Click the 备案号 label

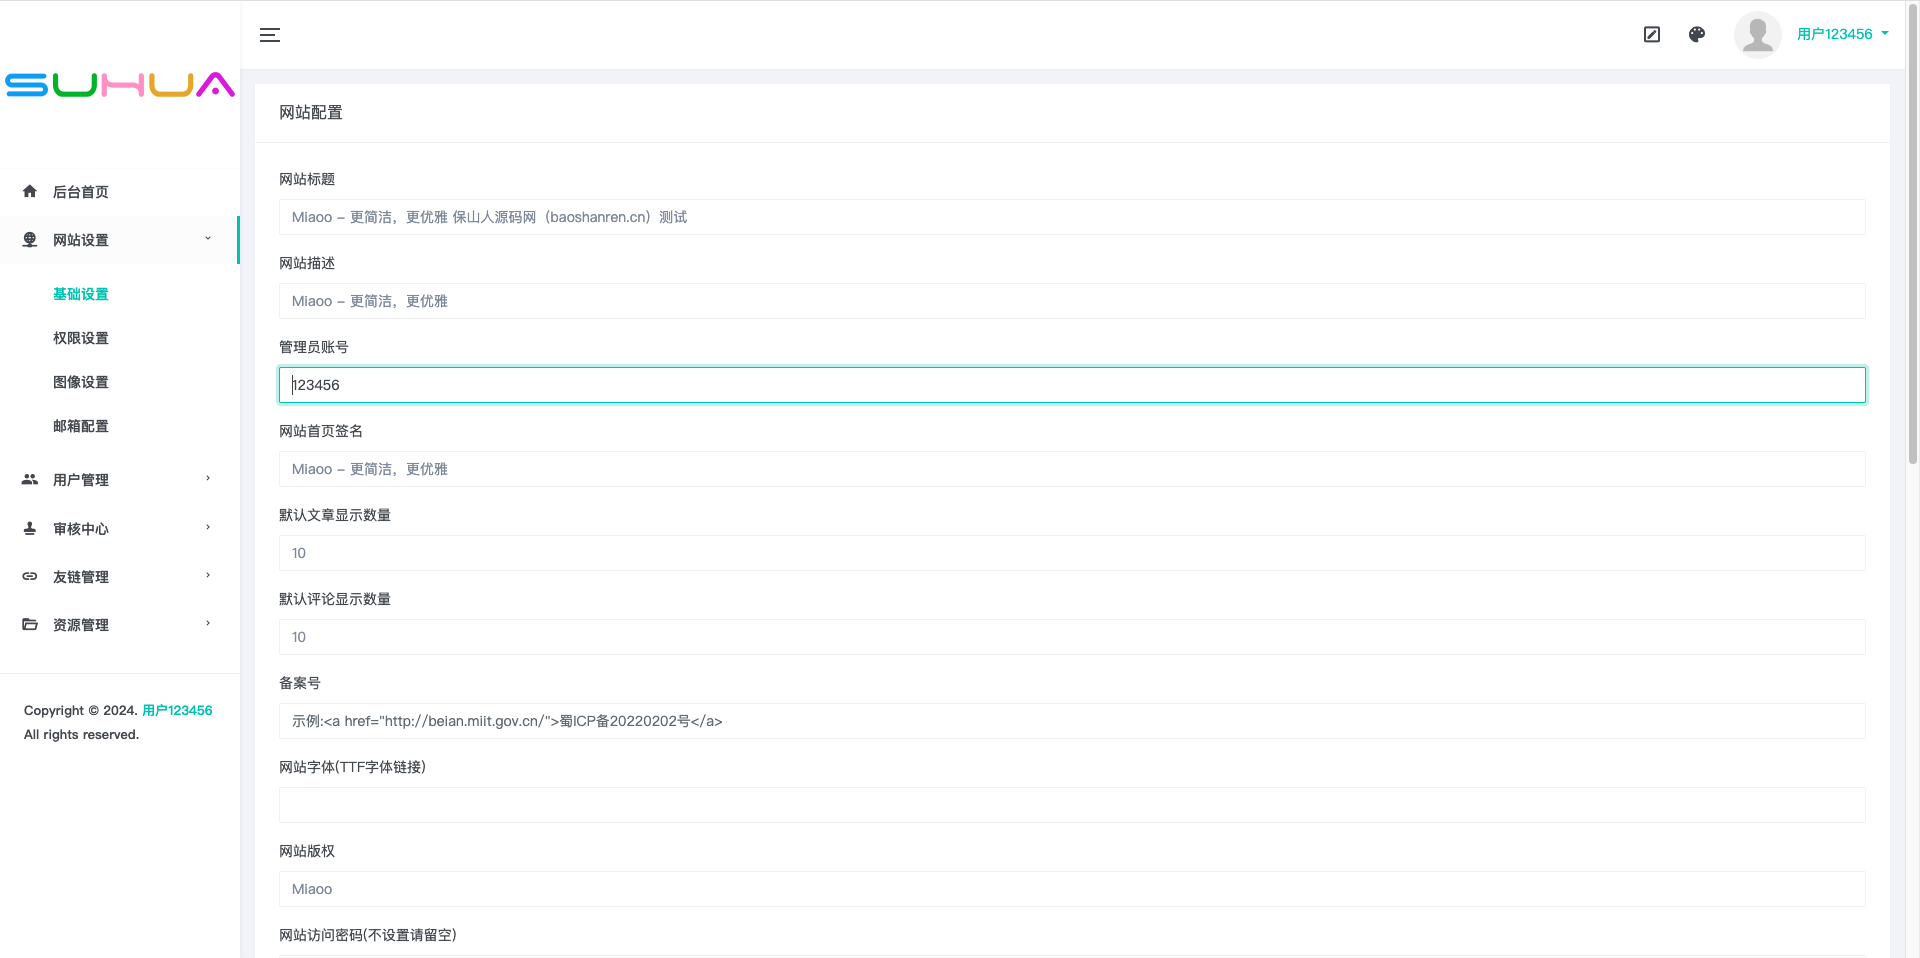pyautogui.click(x=300, y=683)
